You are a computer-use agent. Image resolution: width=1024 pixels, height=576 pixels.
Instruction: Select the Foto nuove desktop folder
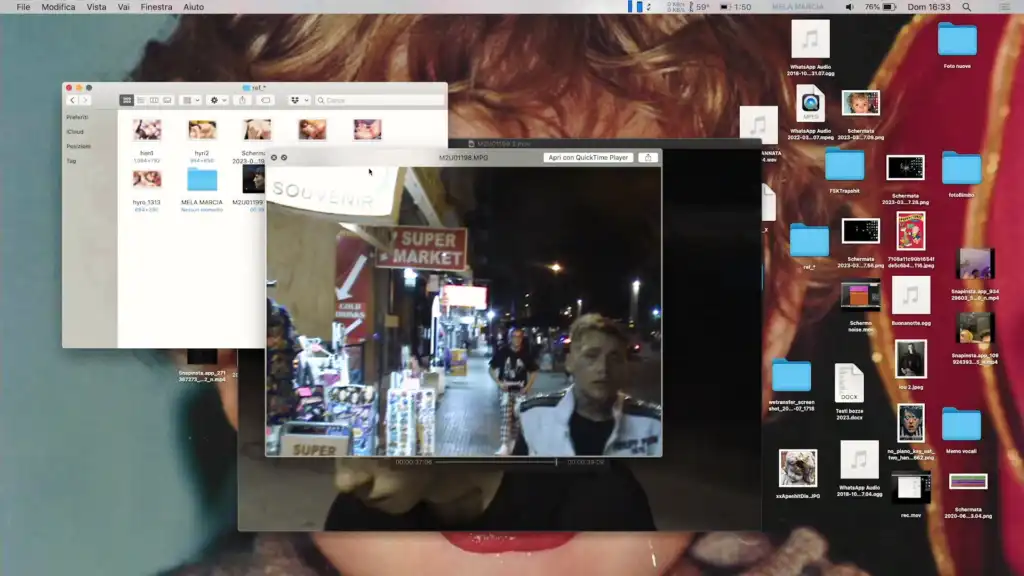point(957,40)
